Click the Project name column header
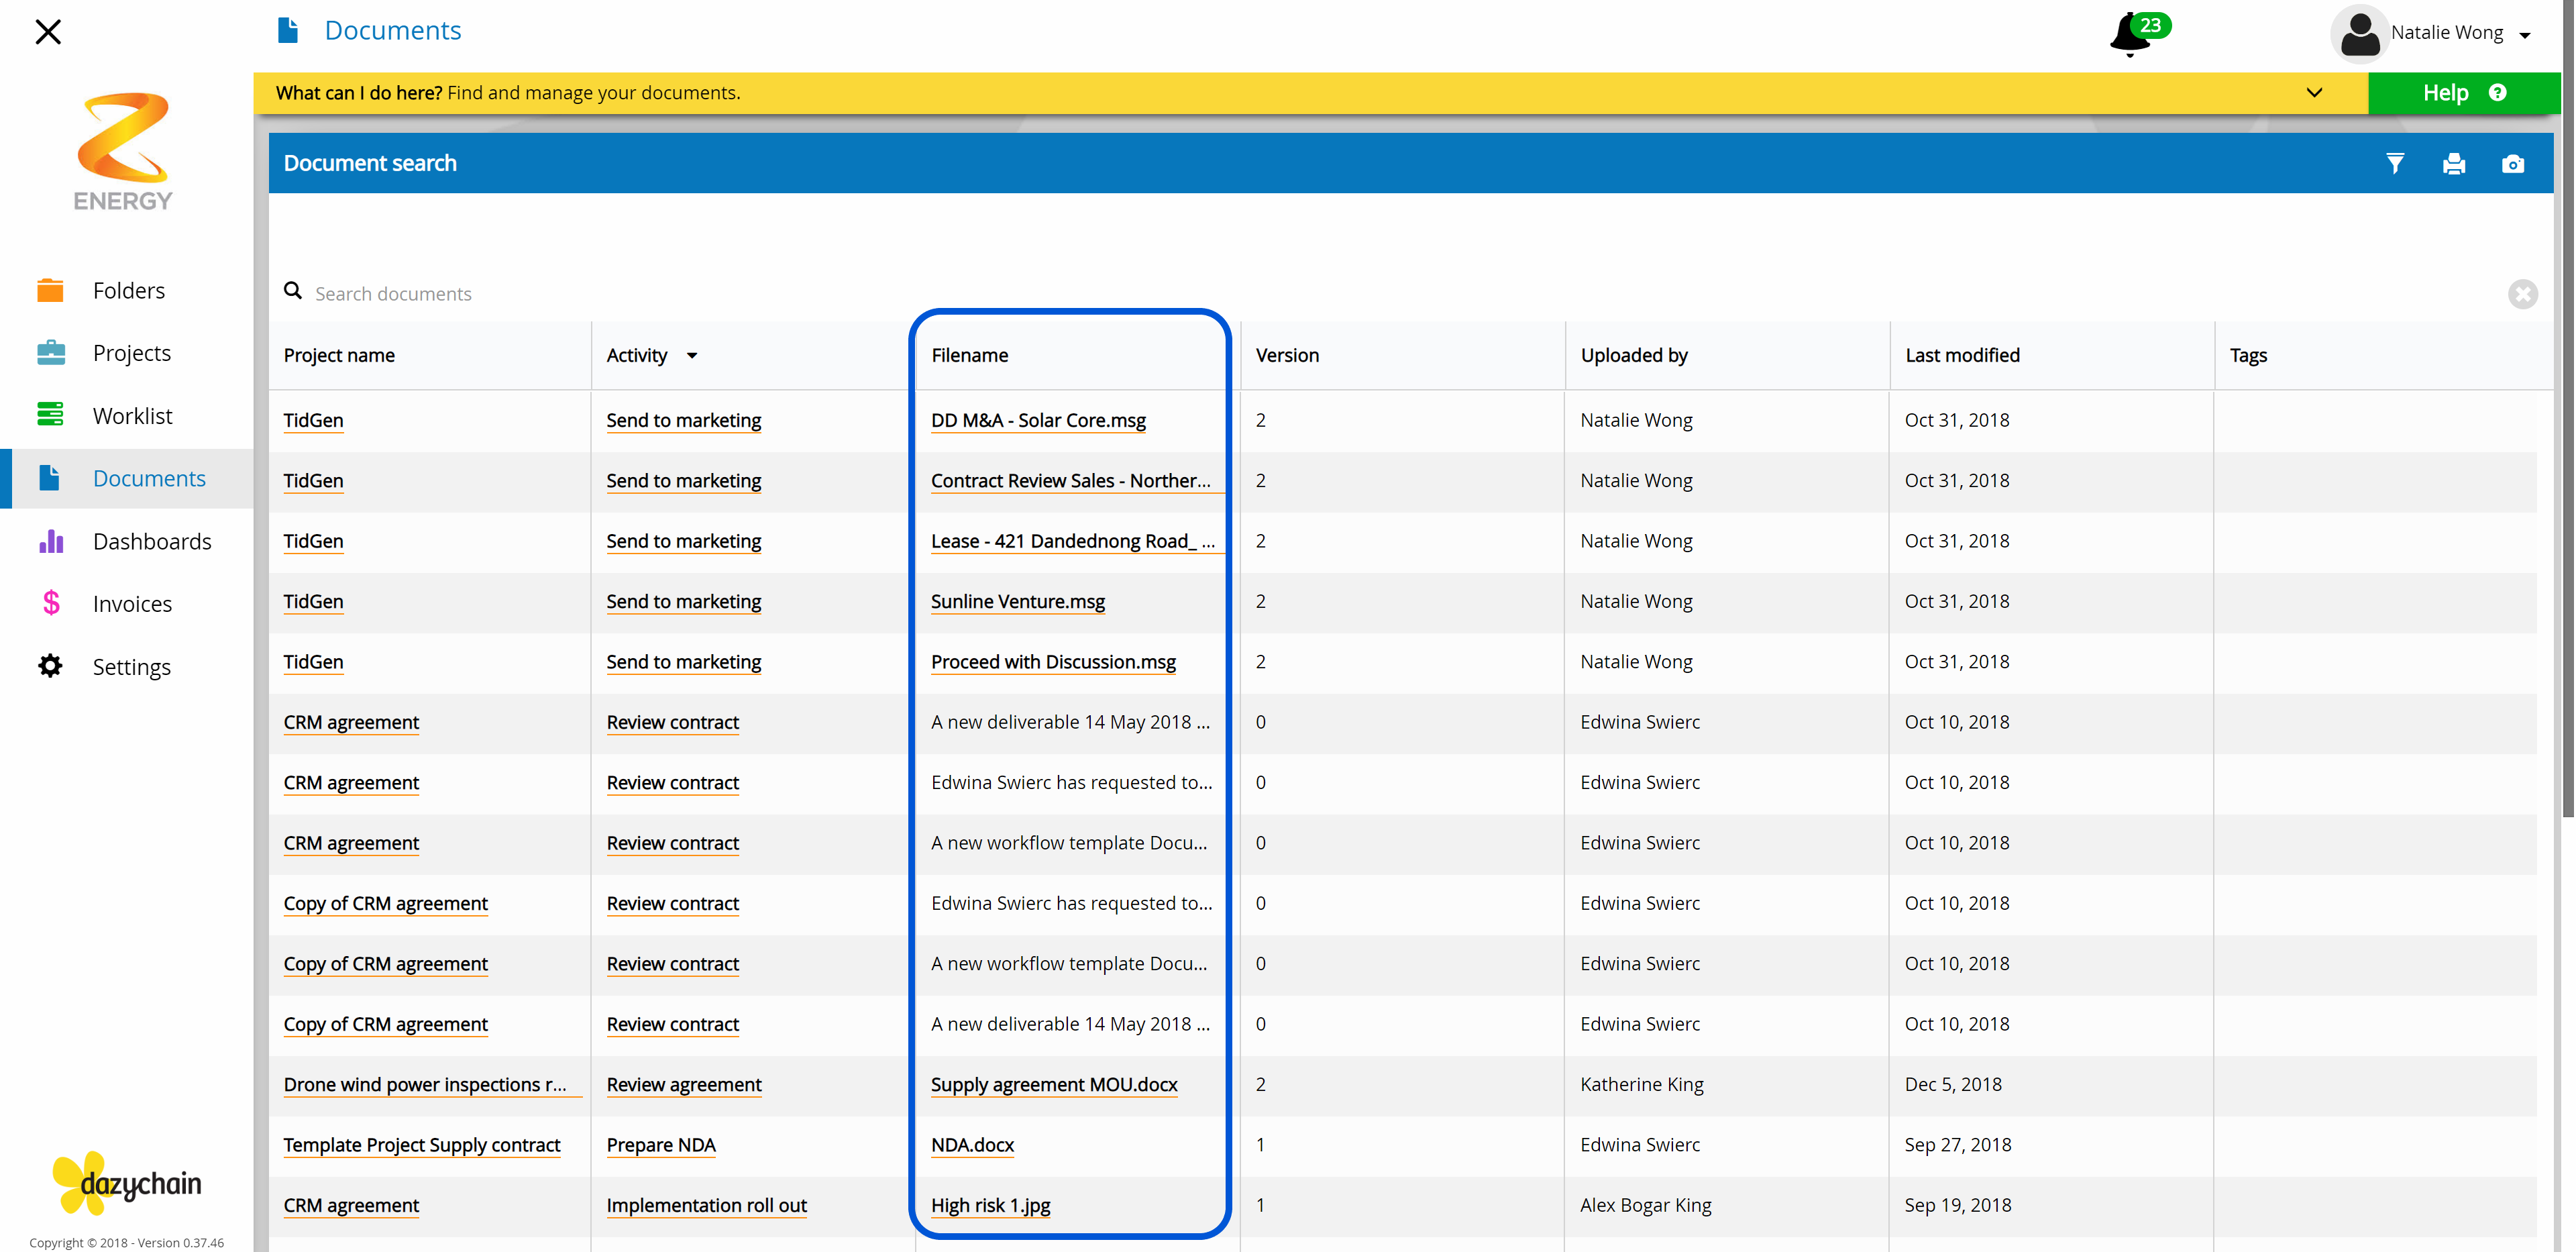This screenshot has width=2576, height=1252. 339,356
